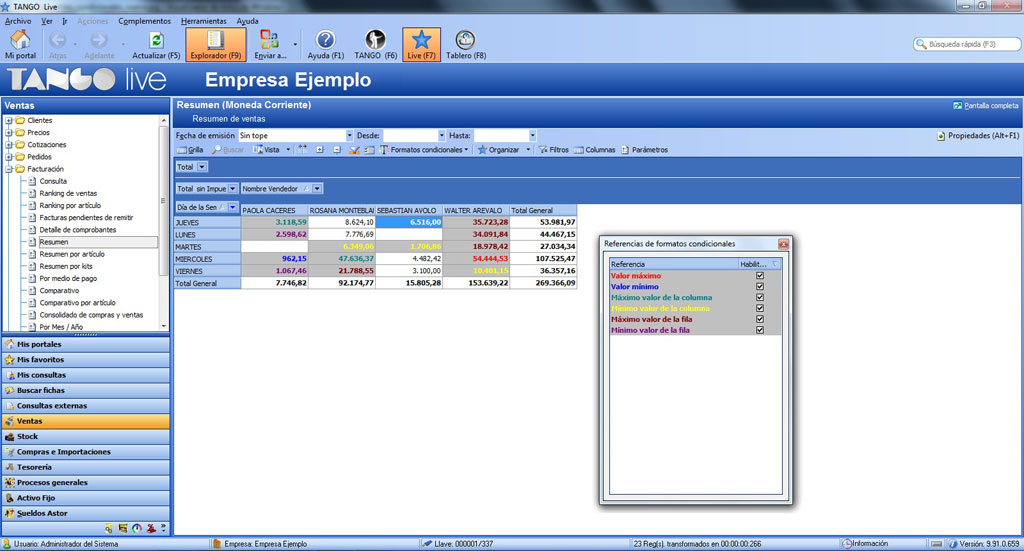Click the tree panel scrollbar down arrow
Viewport: 1024px width, 551px height.
click(x=164, y=326)
